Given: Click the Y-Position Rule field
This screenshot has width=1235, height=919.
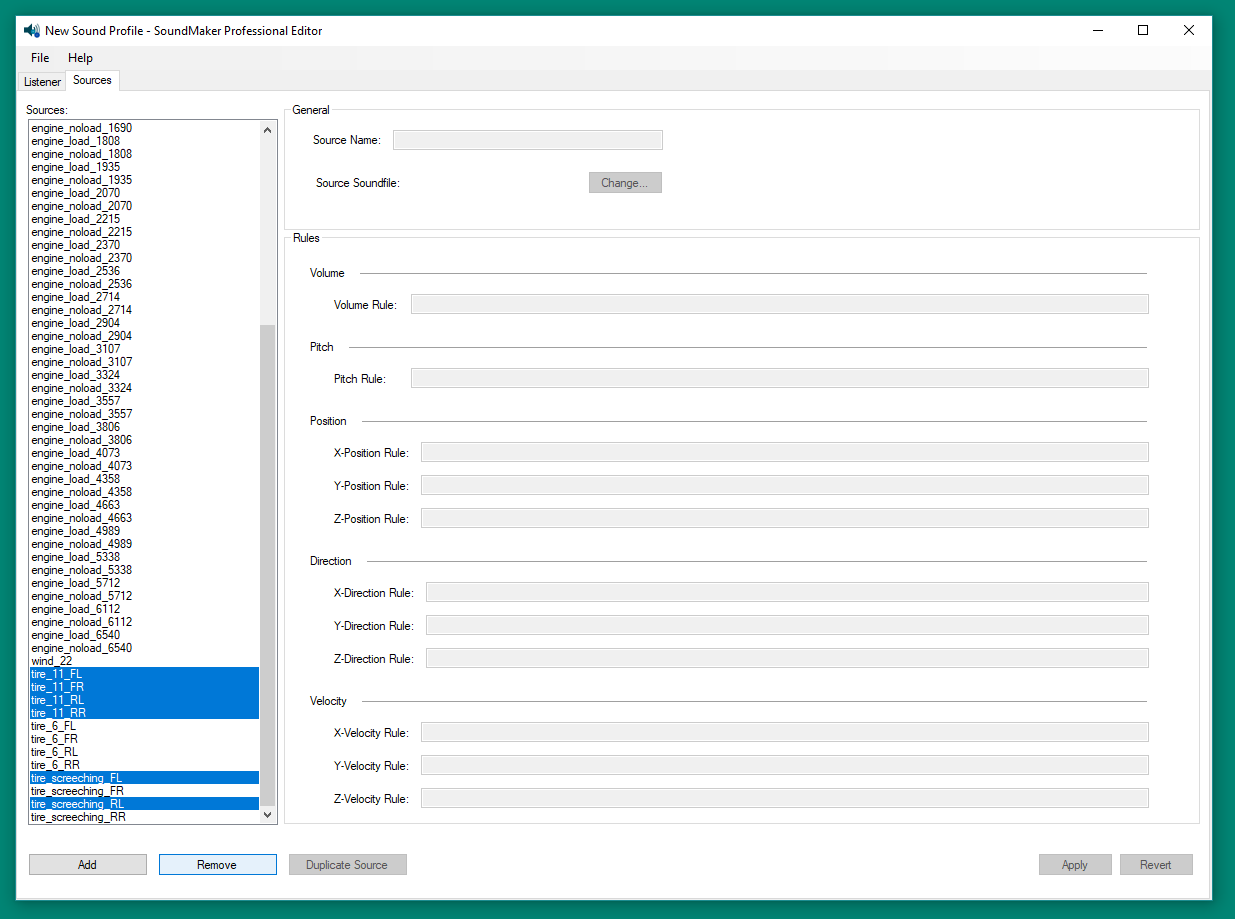Looking at the screenshot, I should tap(785, 485).
